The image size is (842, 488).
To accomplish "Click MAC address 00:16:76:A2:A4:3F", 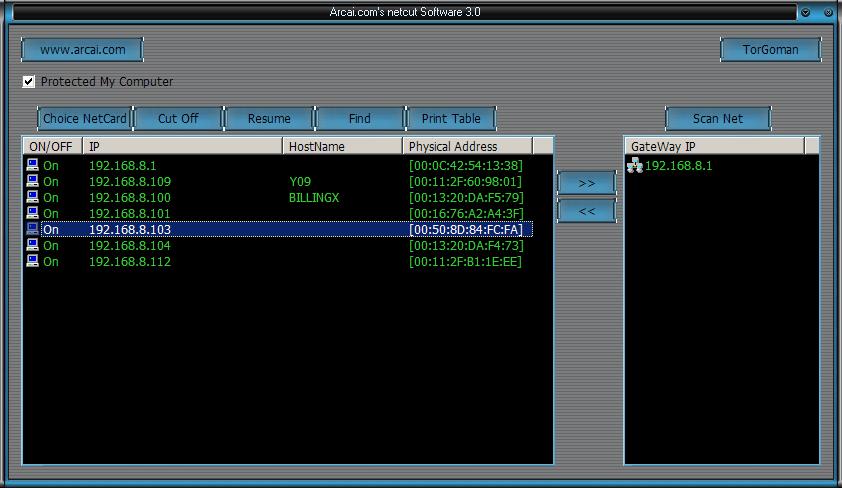I will pyautogui.click(x=466, y=214).
